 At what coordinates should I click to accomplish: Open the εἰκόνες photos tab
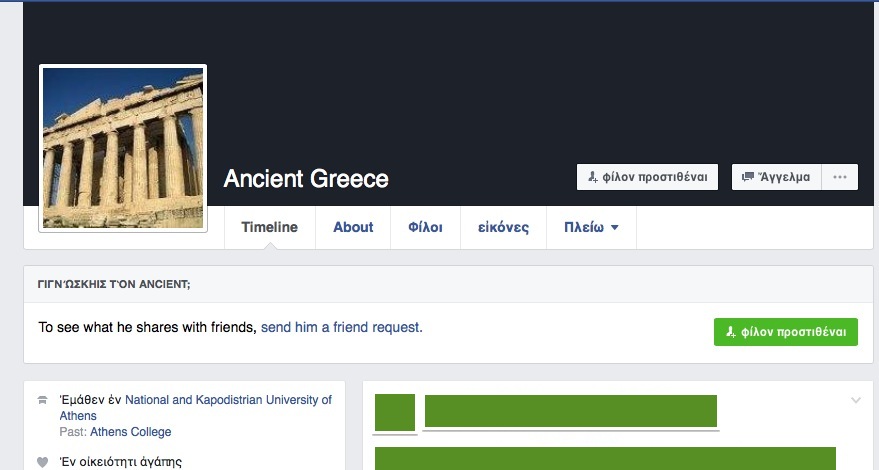503,227
